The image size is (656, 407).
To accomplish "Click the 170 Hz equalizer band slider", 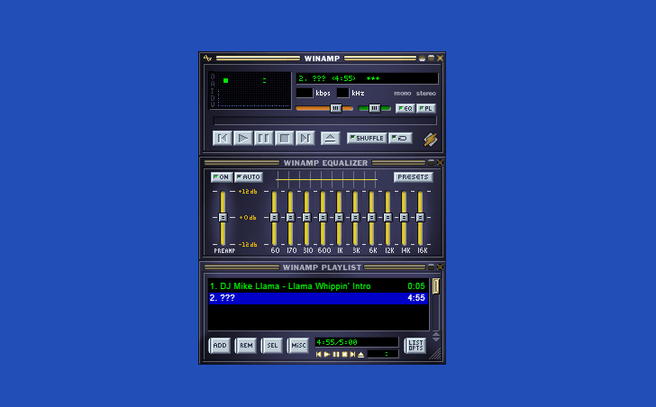I will click(x=290, y=218).
